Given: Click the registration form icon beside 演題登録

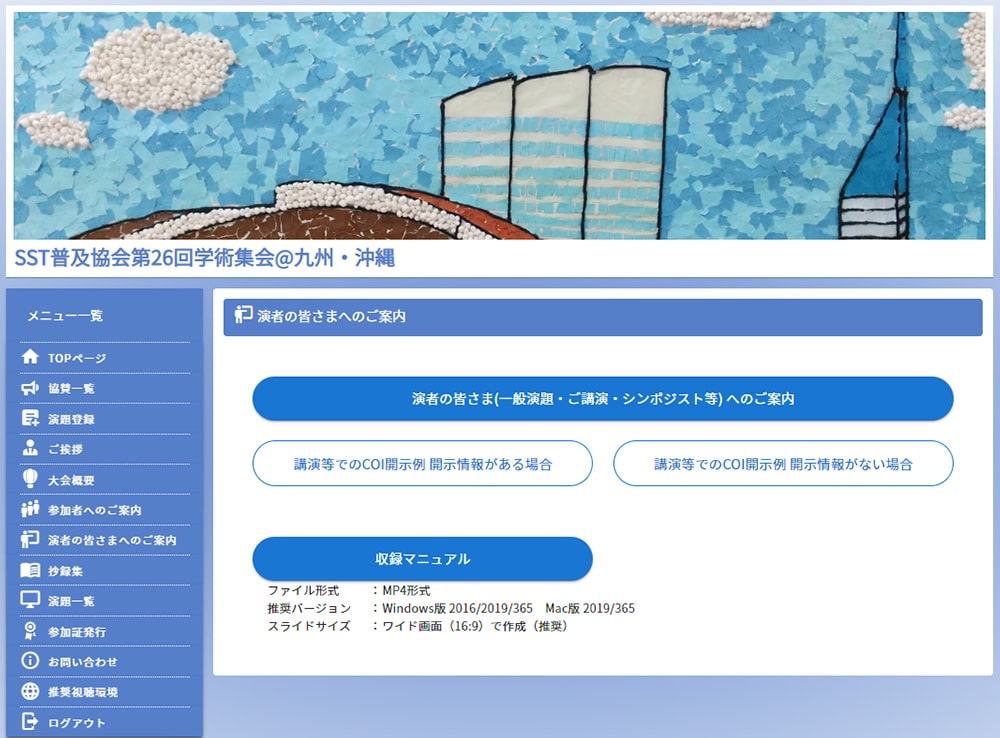Looking at the screenshot, I should point(30,418).
